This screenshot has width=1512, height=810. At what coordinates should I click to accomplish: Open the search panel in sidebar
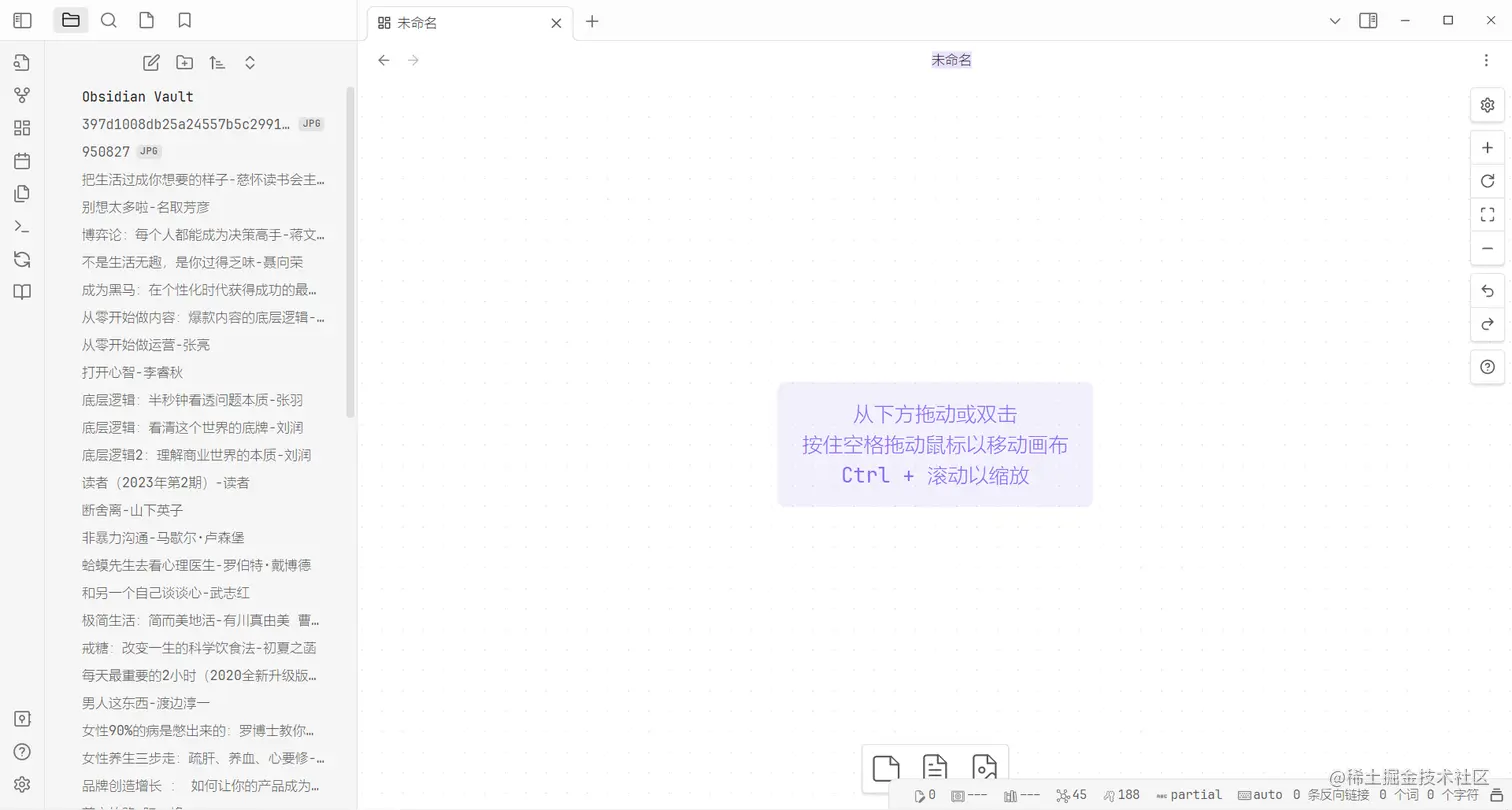point(109,20)
